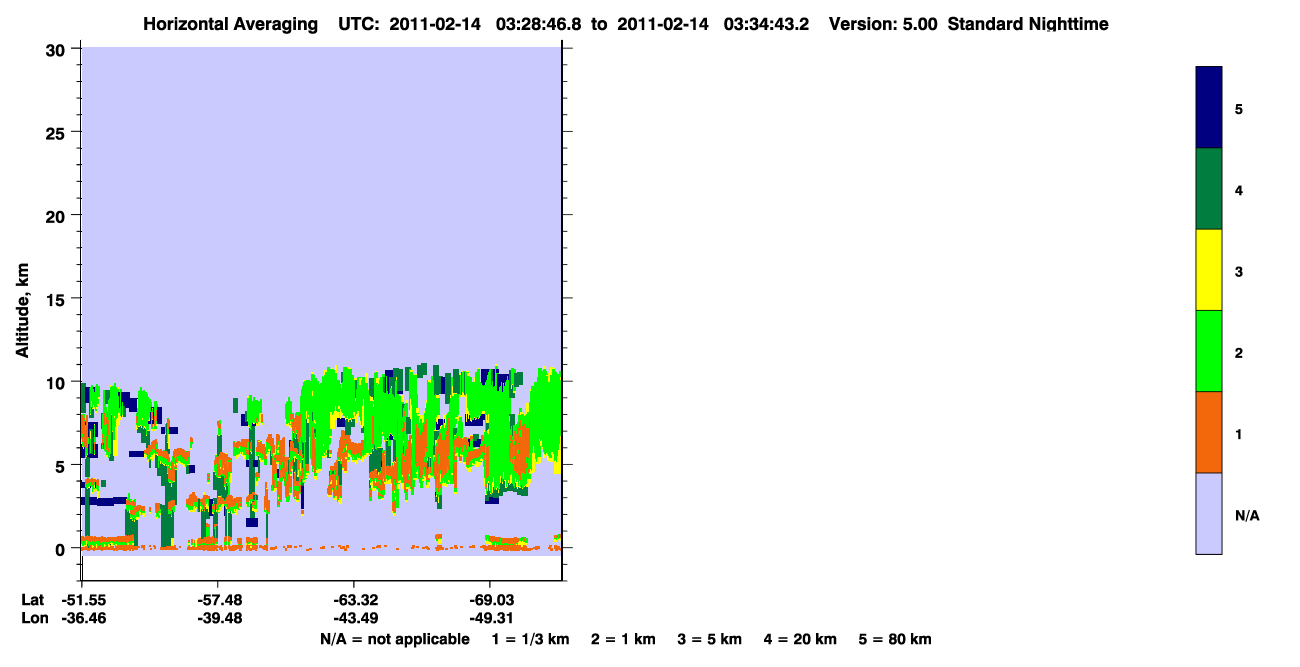1300x667 pixels.
Task: Click the 'Lat' row label
Action: [32, 599]
